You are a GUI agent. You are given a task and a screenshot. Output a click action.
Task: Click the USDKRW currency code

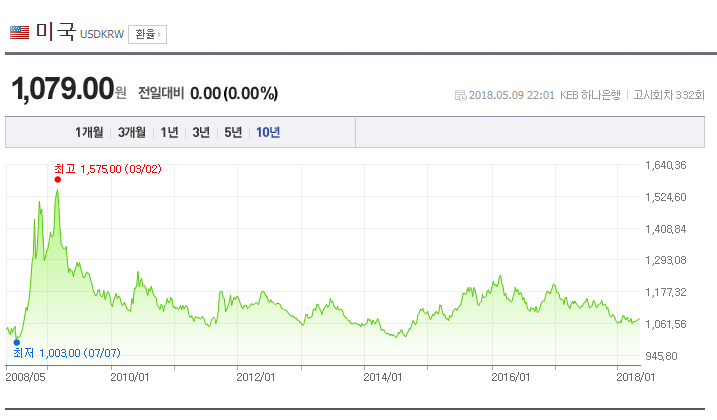pyautogui.click(x=102, y=34)
